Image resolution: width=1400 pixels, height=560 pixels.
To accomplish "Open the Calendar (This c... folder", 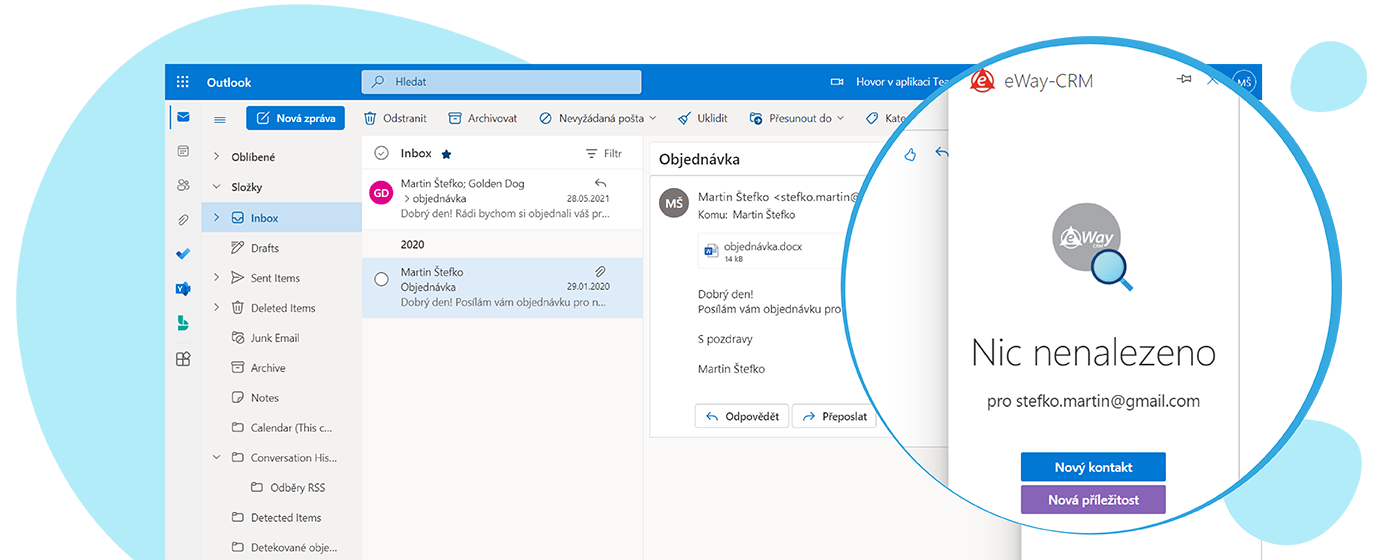I will (282, 428).
